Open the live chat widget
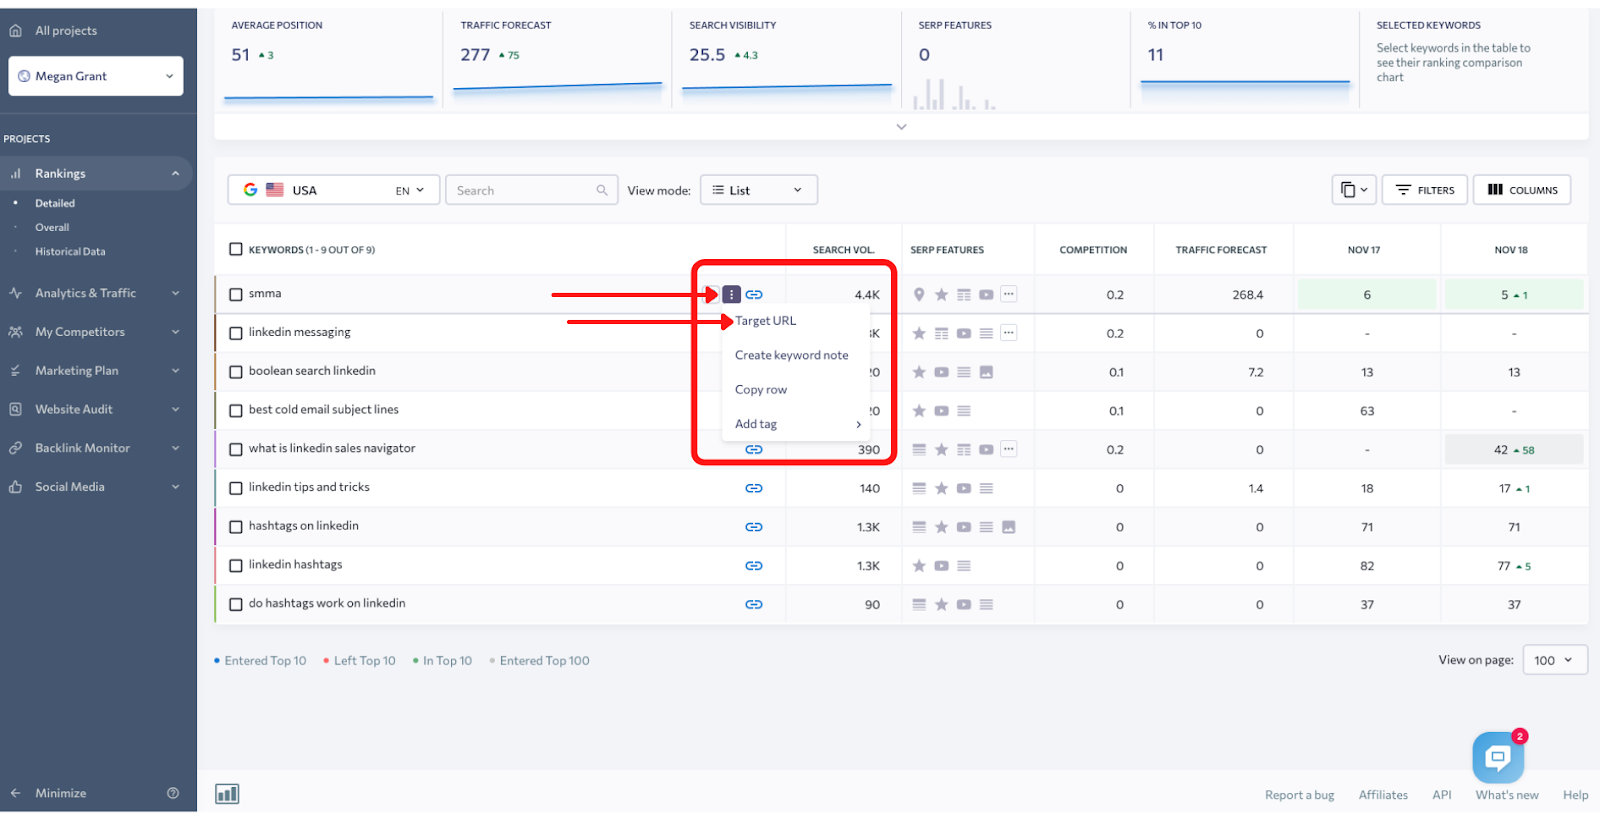Image resolution: width=1600 pixels, height=820 pixels. pyautogui.click(x=1498, y=757)
